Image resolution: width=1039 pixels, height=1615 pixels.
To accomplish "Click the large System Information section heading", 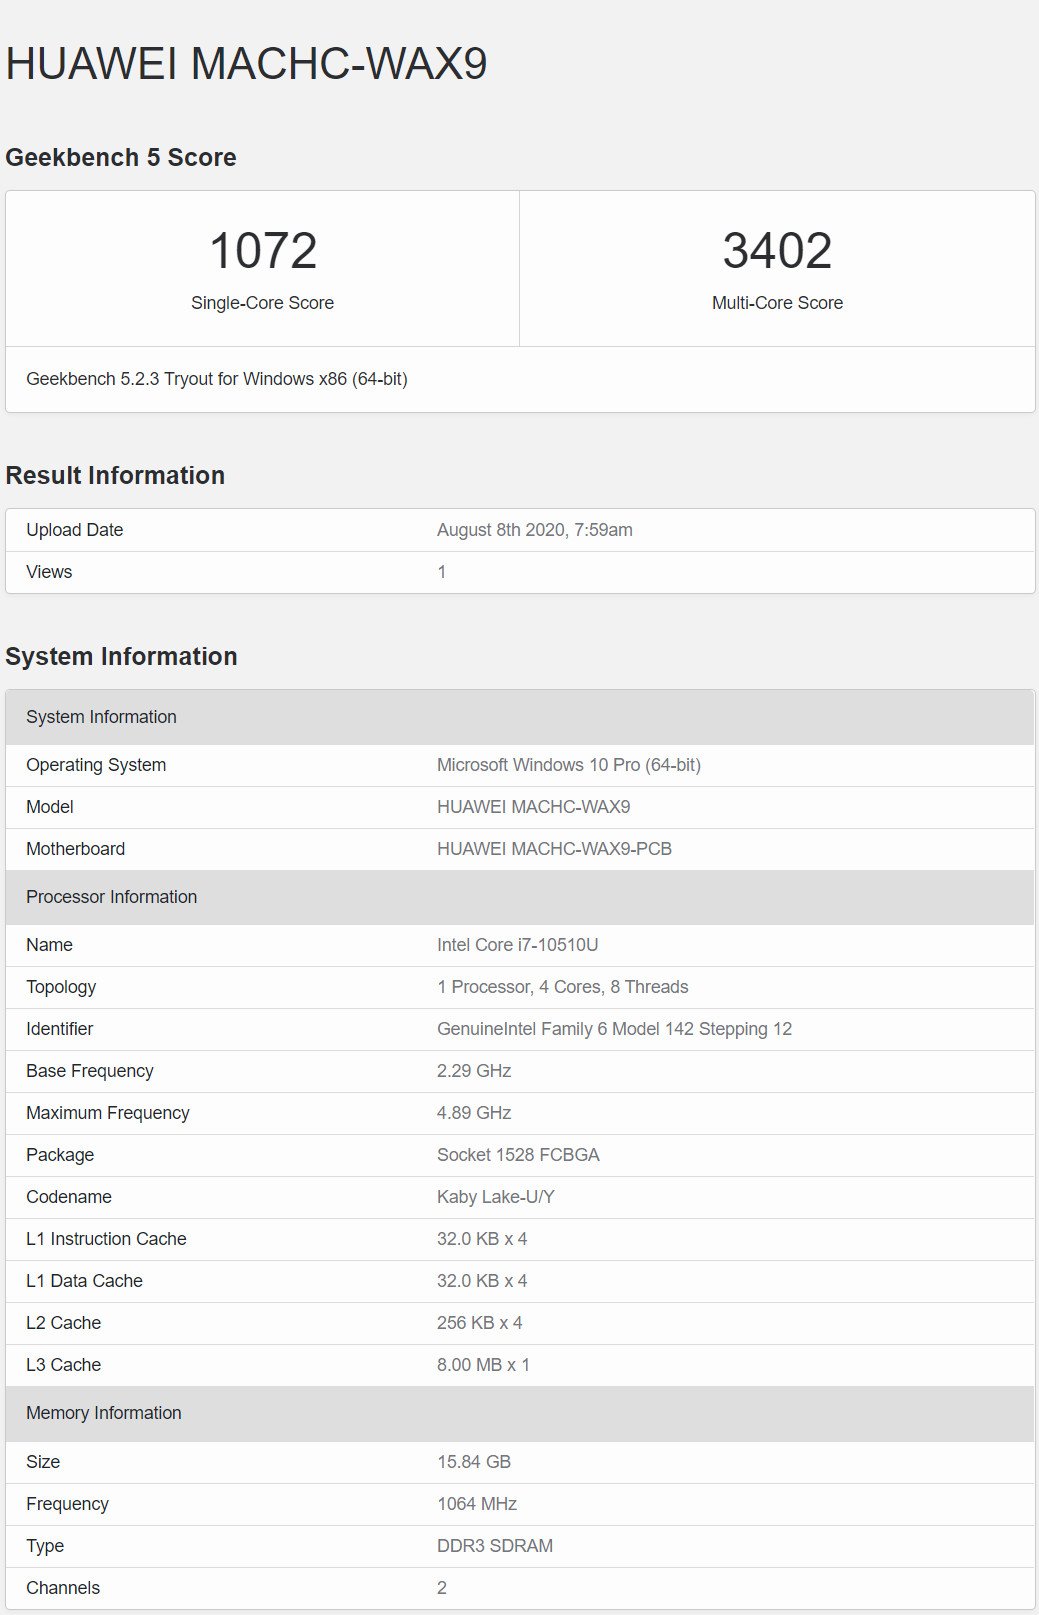I will point(121,656).
